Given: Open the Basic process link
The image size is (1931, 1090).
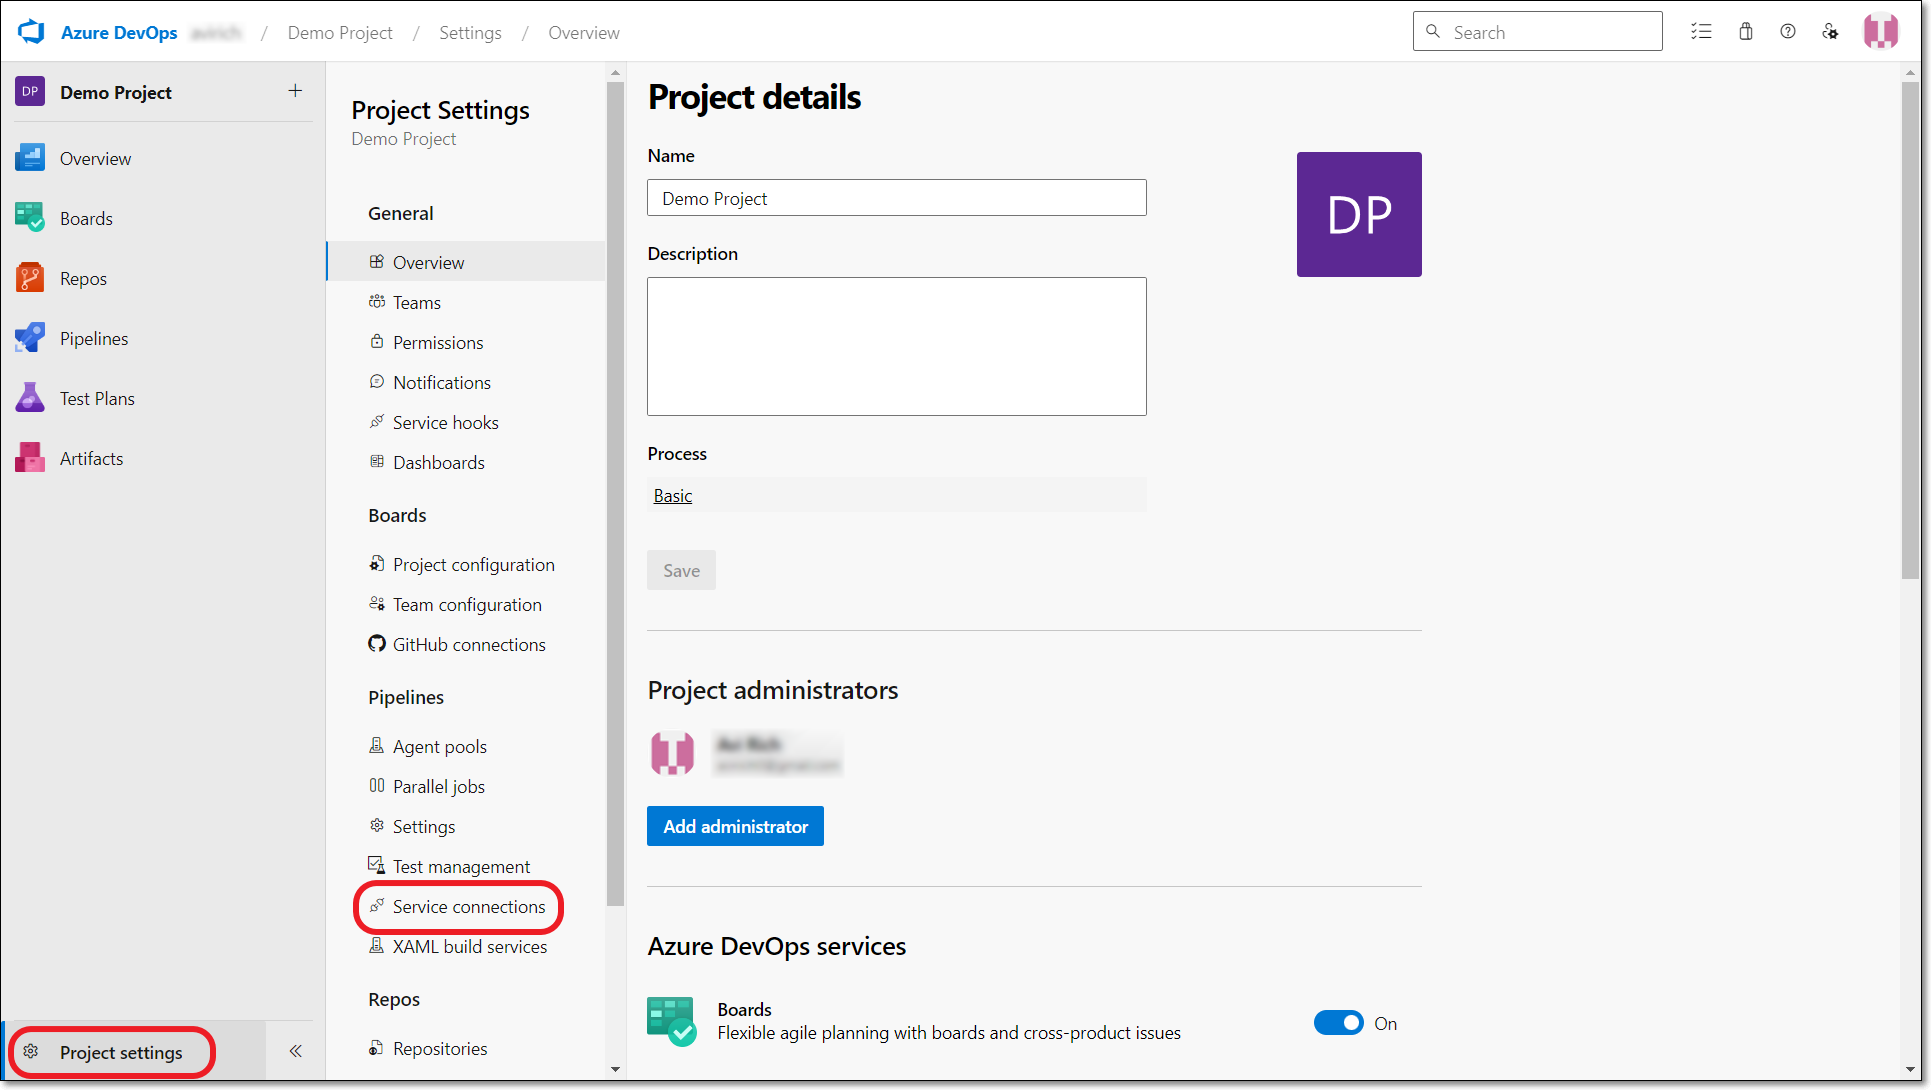Looking at the screenshot, I should click(672, 495).
